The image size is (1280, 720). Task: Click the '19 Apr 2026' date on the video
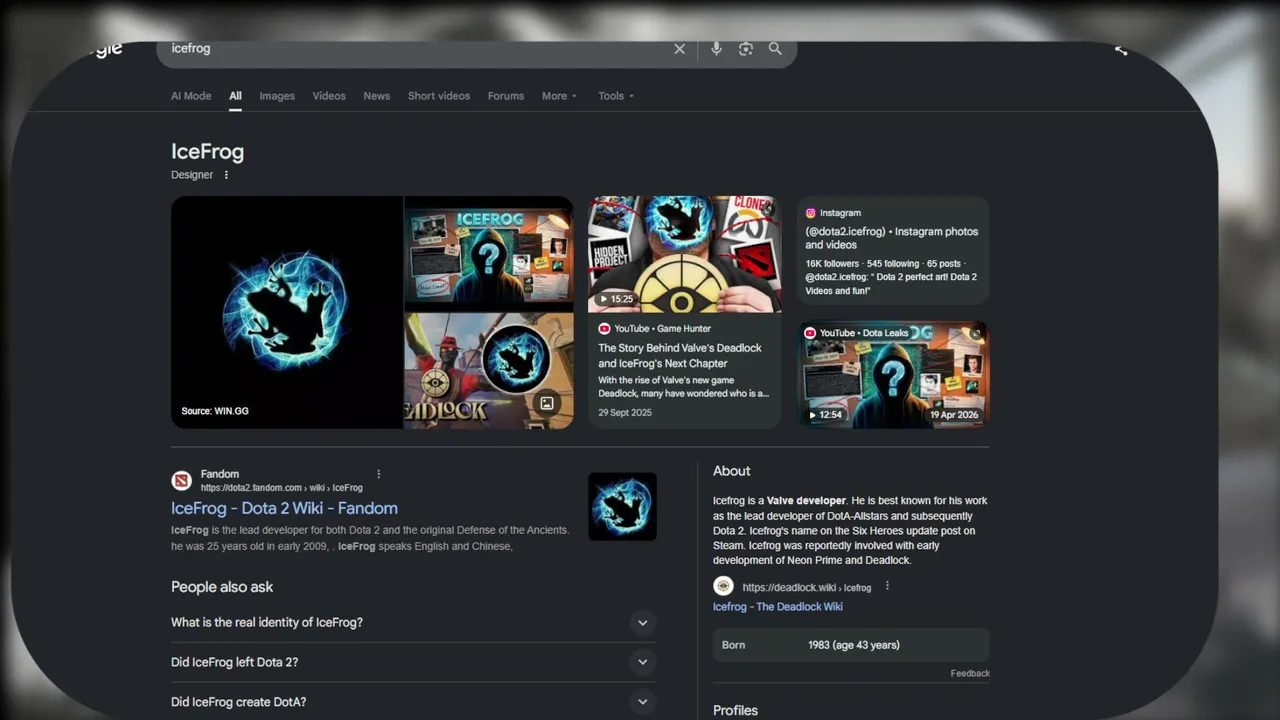point(954,415)
